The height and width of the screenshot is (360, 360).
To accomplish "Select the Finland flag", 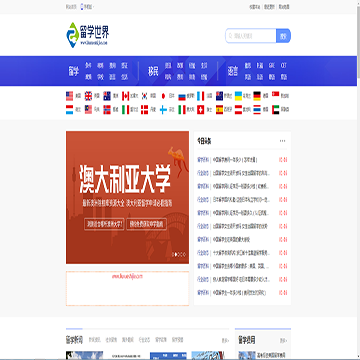I will 163,110.
